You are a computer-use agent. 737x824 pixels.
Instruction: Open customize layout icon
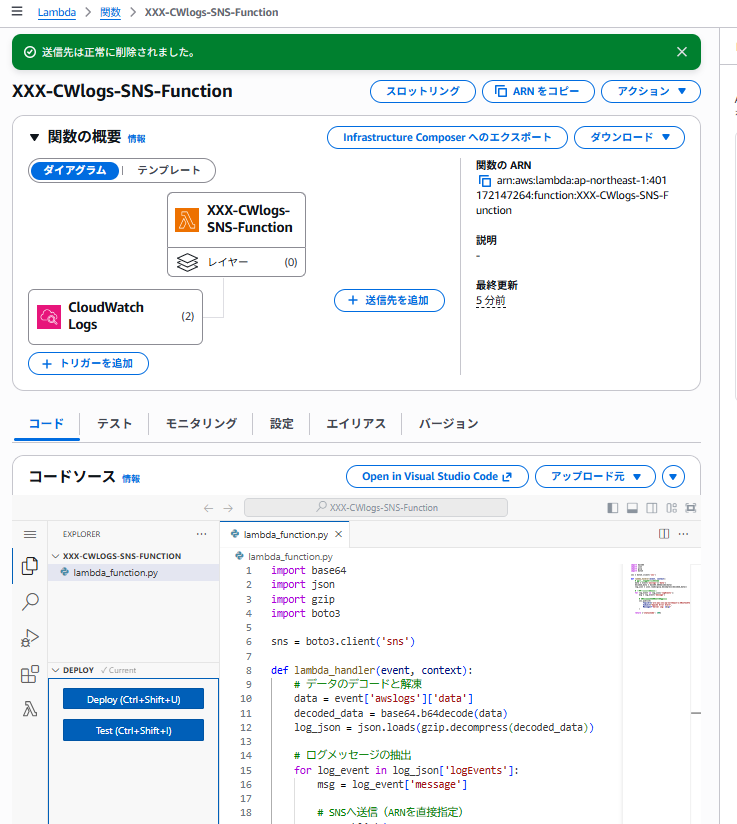click(x=671, y=508)
